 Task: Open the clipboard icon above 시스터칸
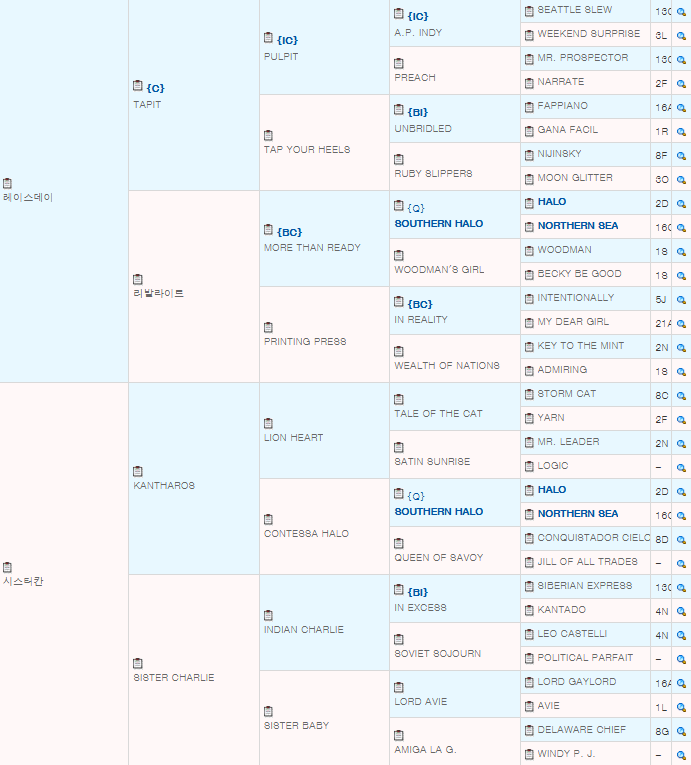[x=7, y=567]
